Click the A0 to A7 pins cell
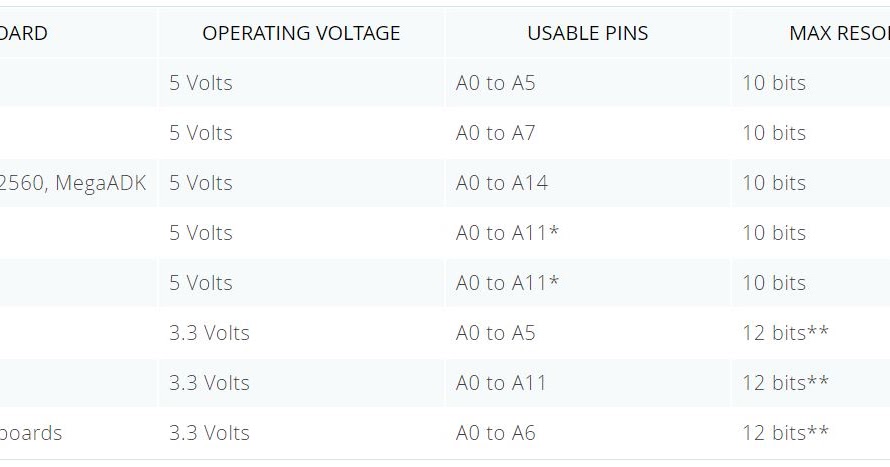 pyautogui.click(x=495, y=133)
